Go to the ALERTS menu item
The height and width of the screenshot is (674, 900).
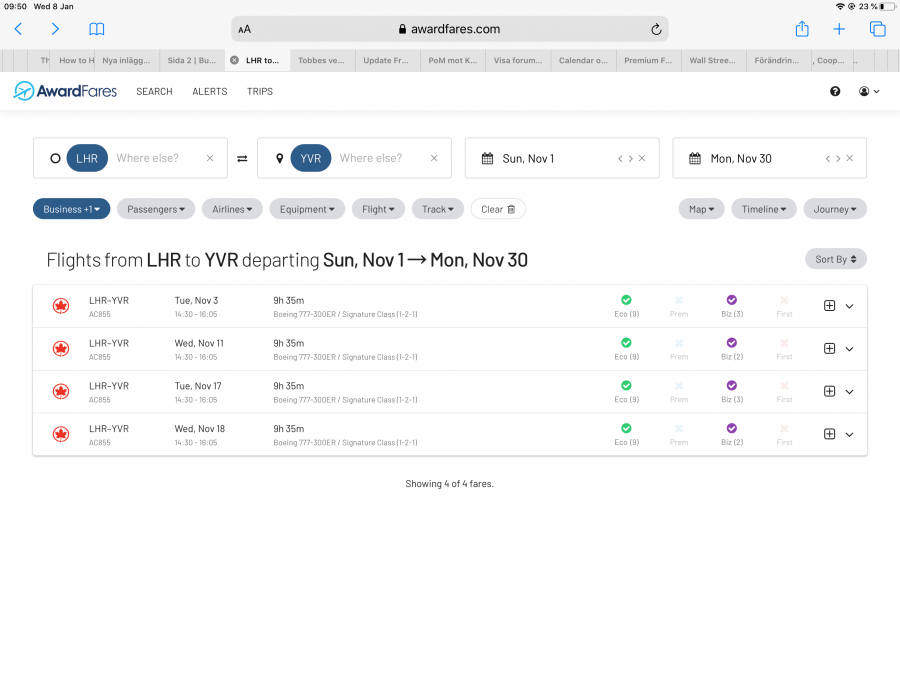click(x=209, y=91)
